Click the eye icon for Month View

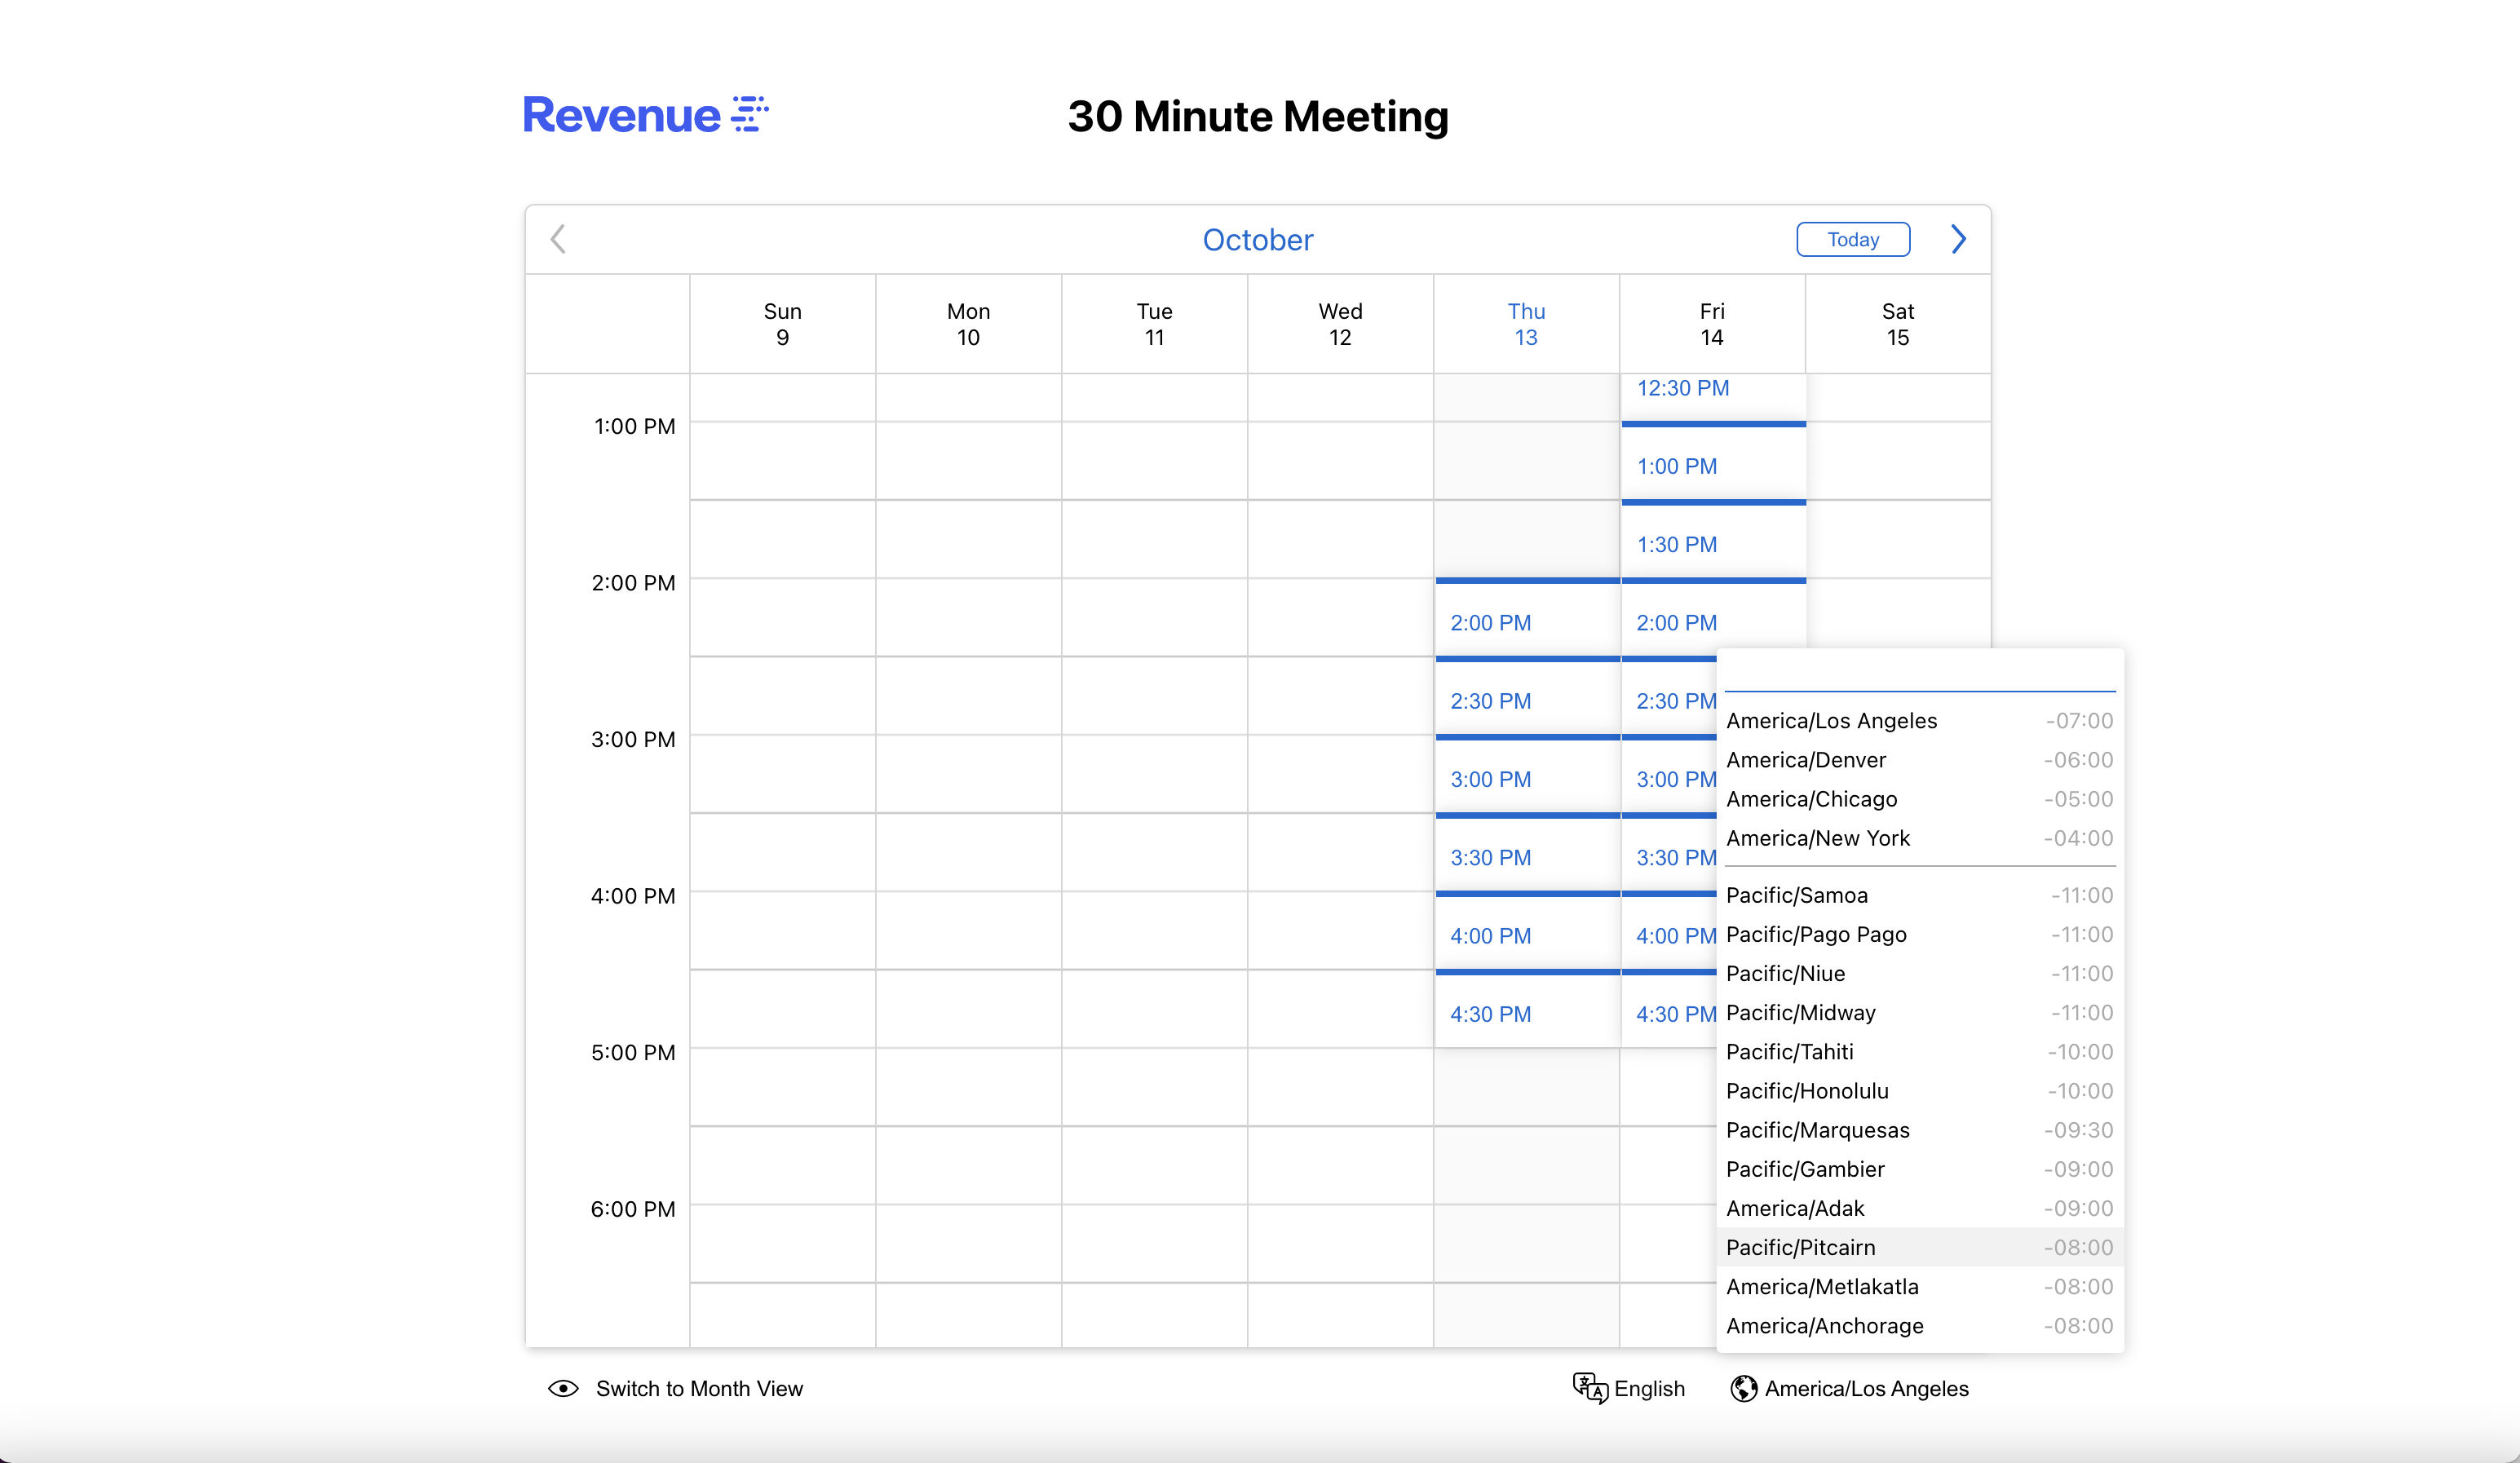click(x=563, y=1388)
